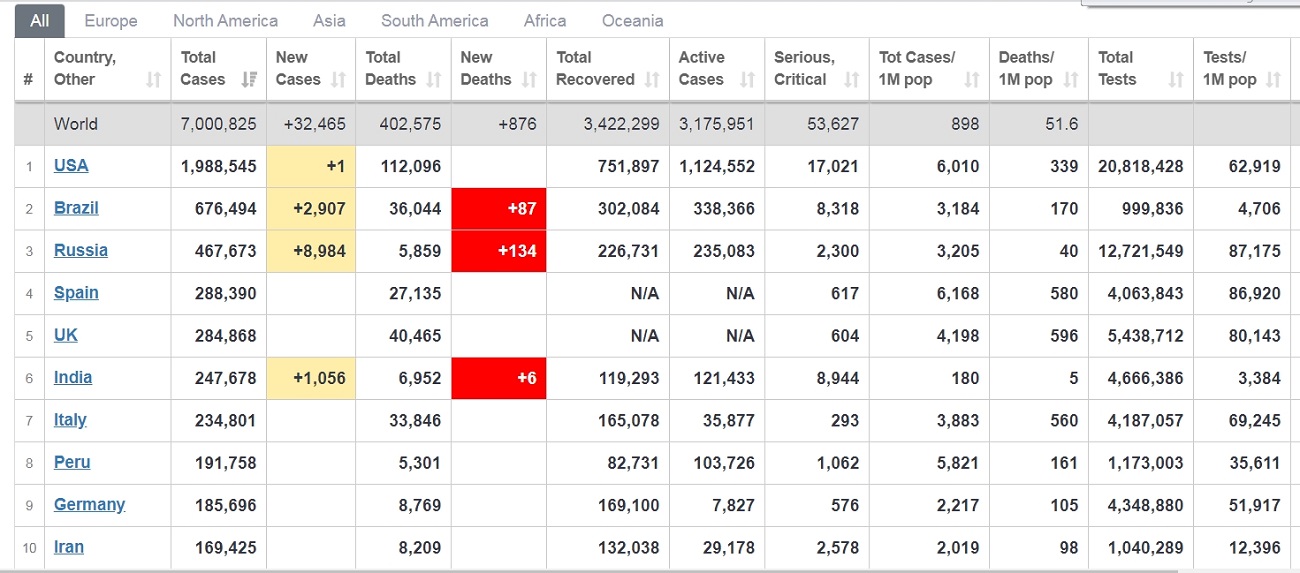1300x573 pixels.
Task: Open the Asia tab
Action: (x=329, y=21)
